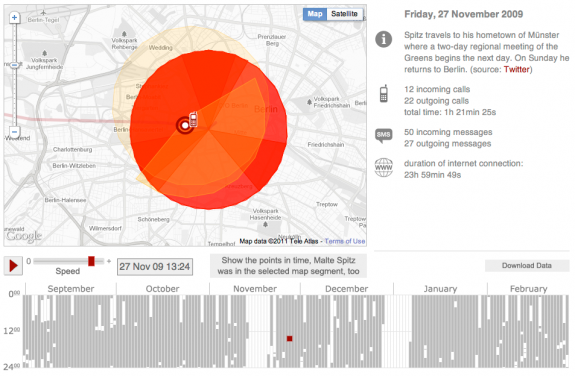Click the map zoom out minus button
The image size is (575, 376).
click(14, 132)
